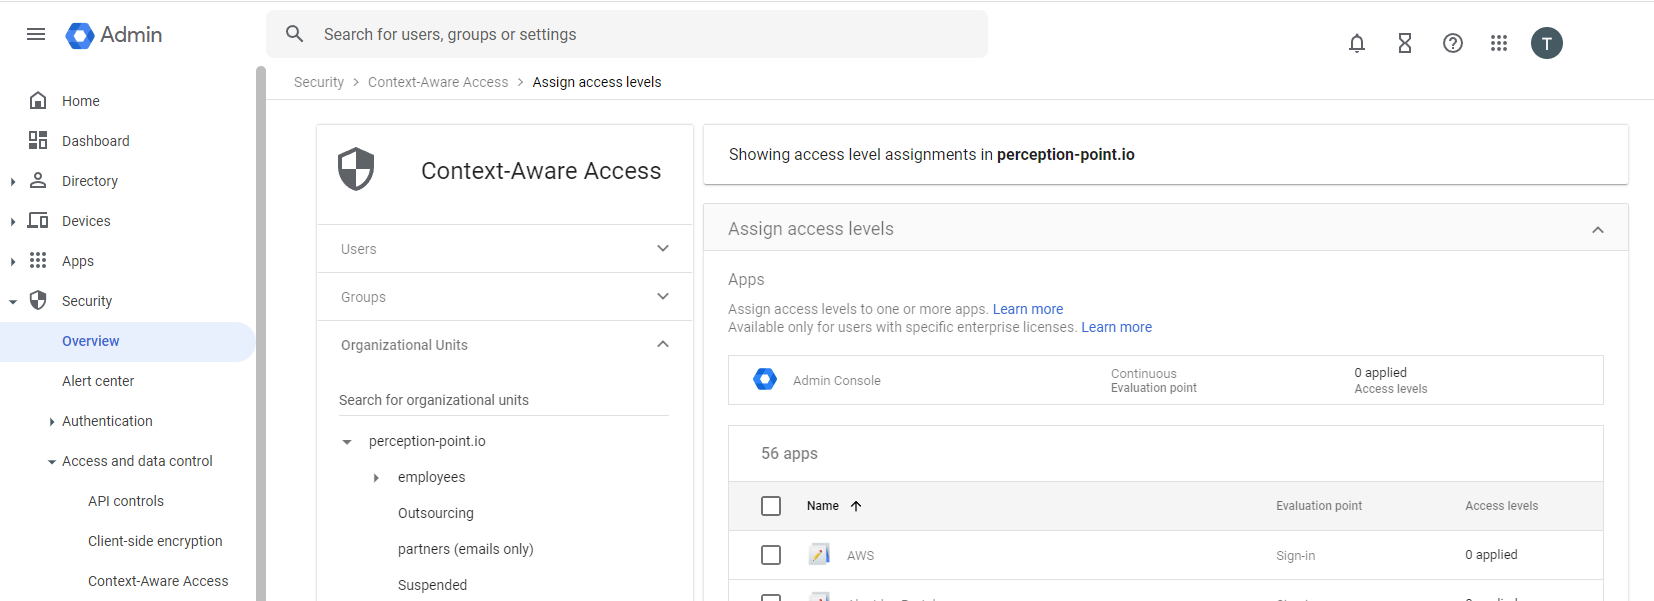Click the Context-Aware Access breadcrumb link
The height and width of the screenshot is (601, 1654).
(x=437, y=82)
